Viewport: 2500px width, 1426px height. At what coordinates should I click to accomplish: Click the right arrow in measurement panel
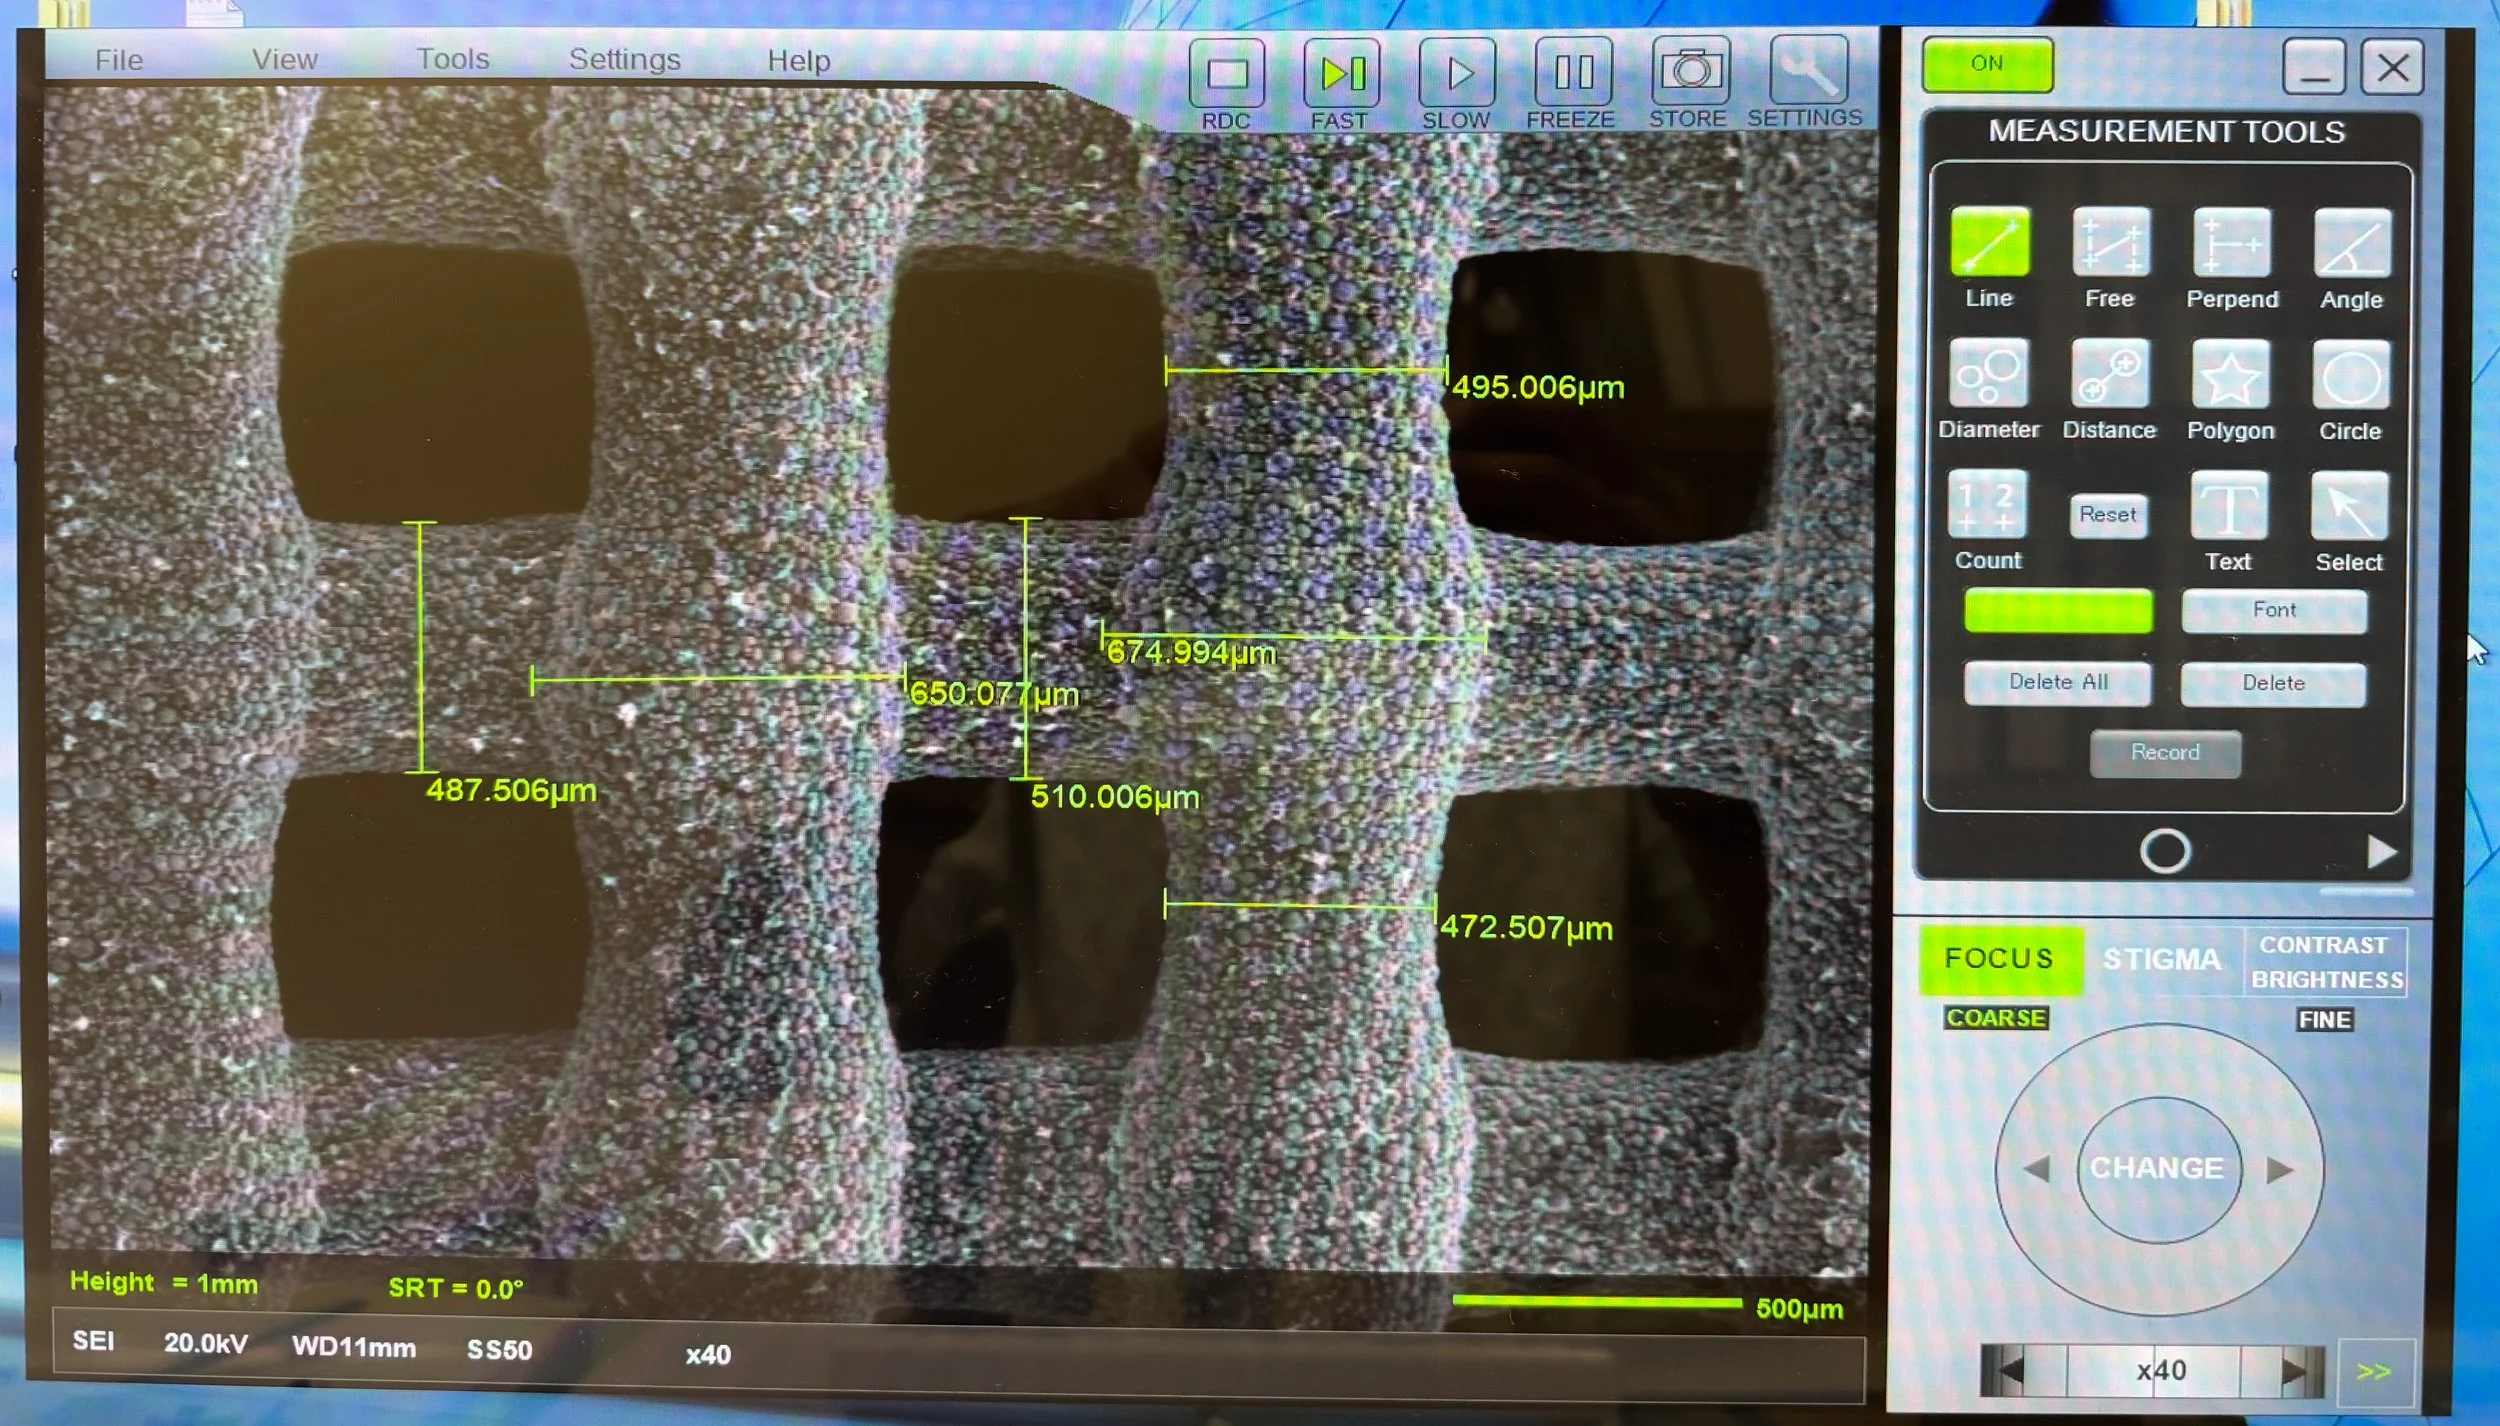coord(2382,852)
